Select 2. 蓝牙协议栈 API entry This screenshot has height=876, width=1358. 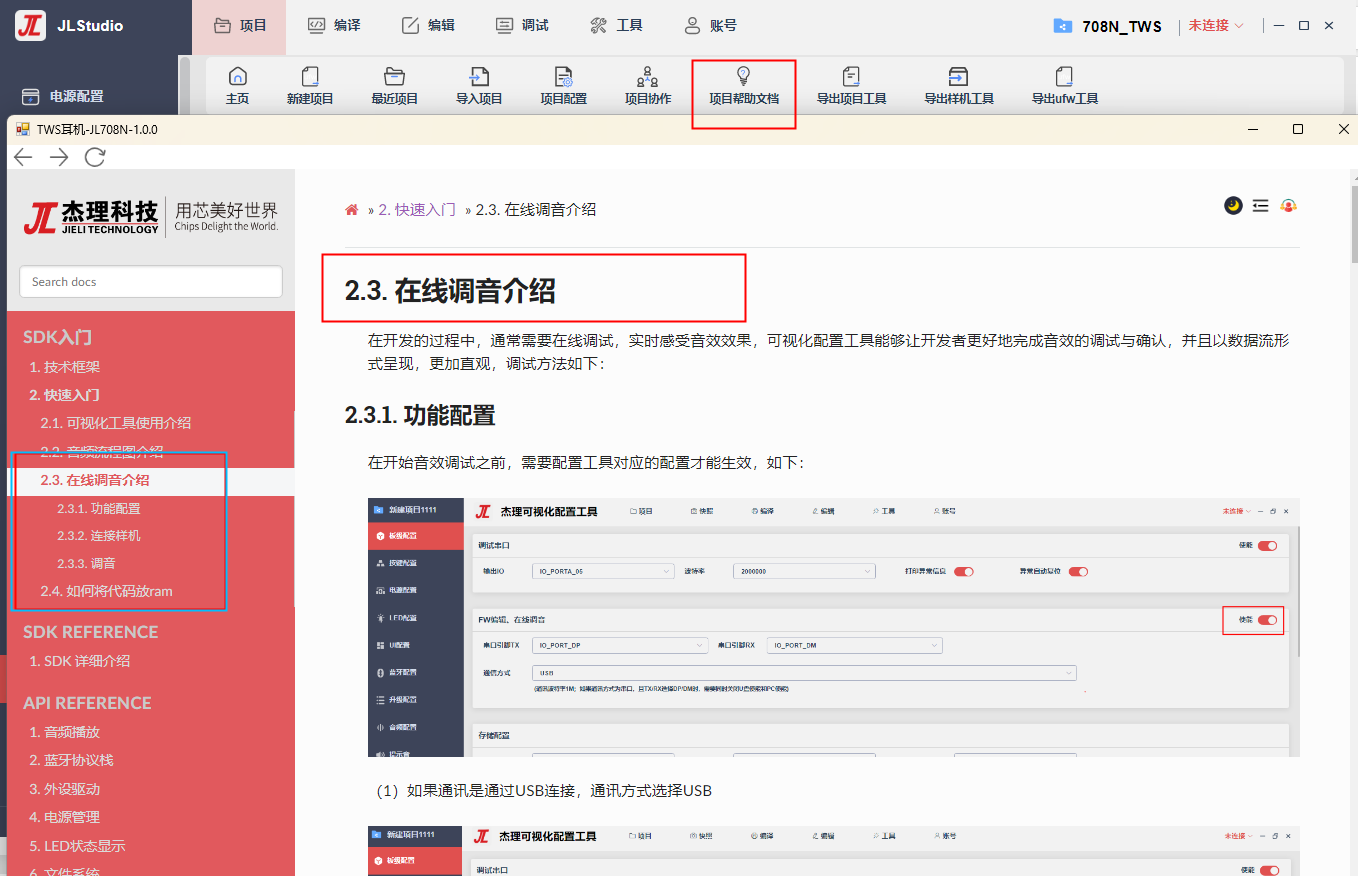tap(72, 760)
